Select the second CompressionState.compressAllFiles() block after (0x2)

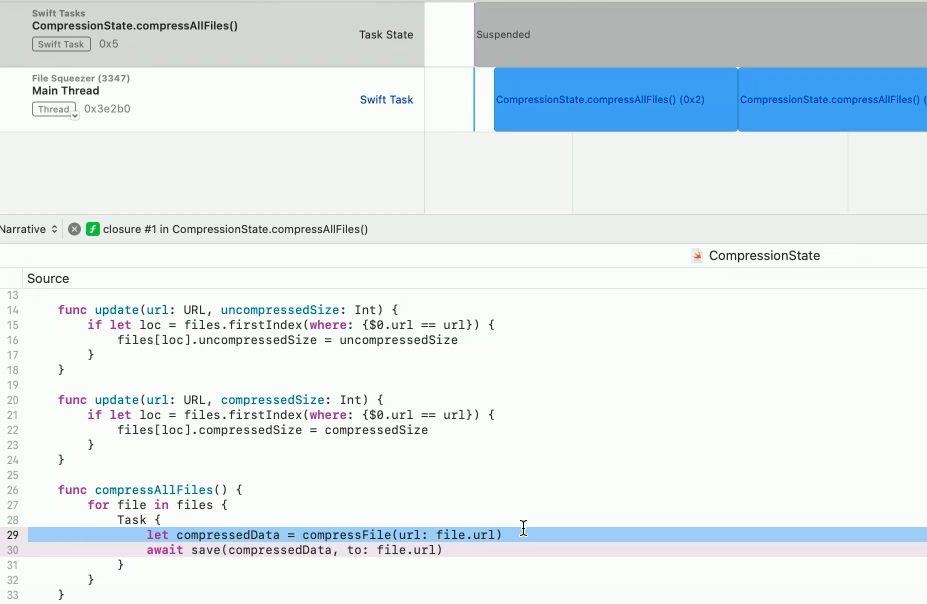pyautogui.click(x=832, y=99)
